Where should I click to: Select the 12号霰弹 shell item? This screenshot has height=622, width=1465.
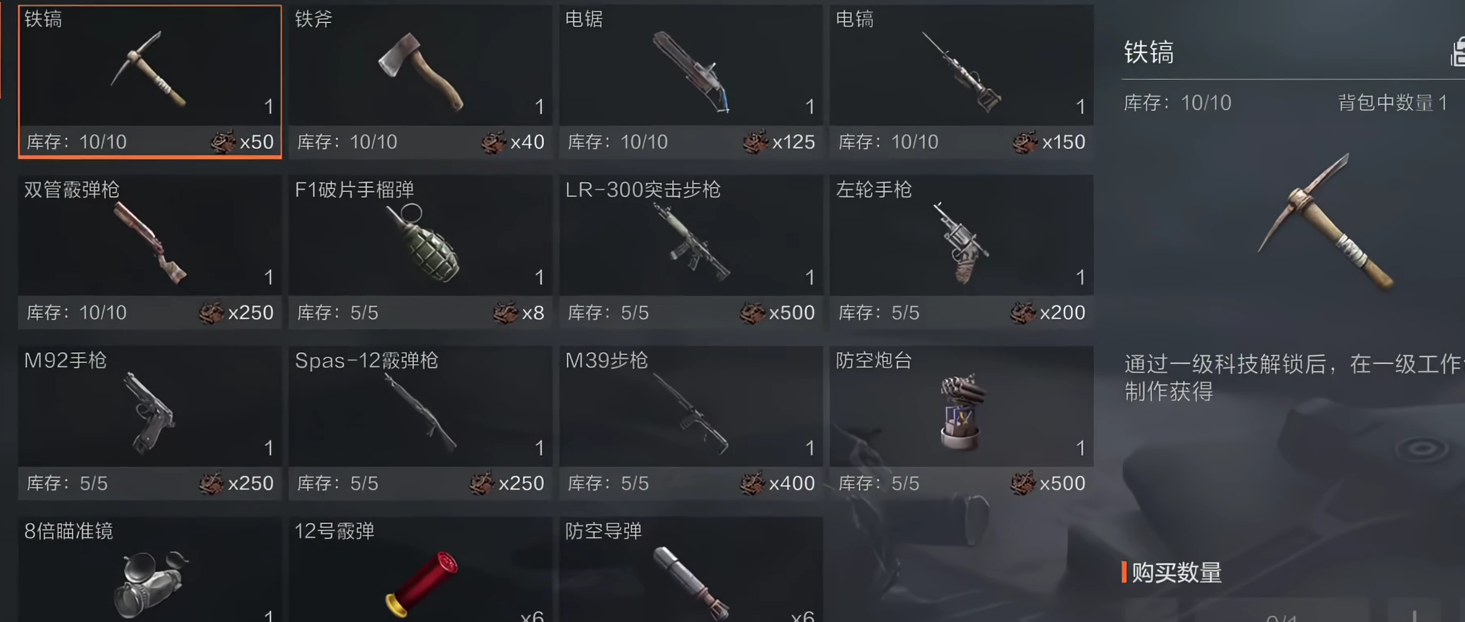(420, 570)
